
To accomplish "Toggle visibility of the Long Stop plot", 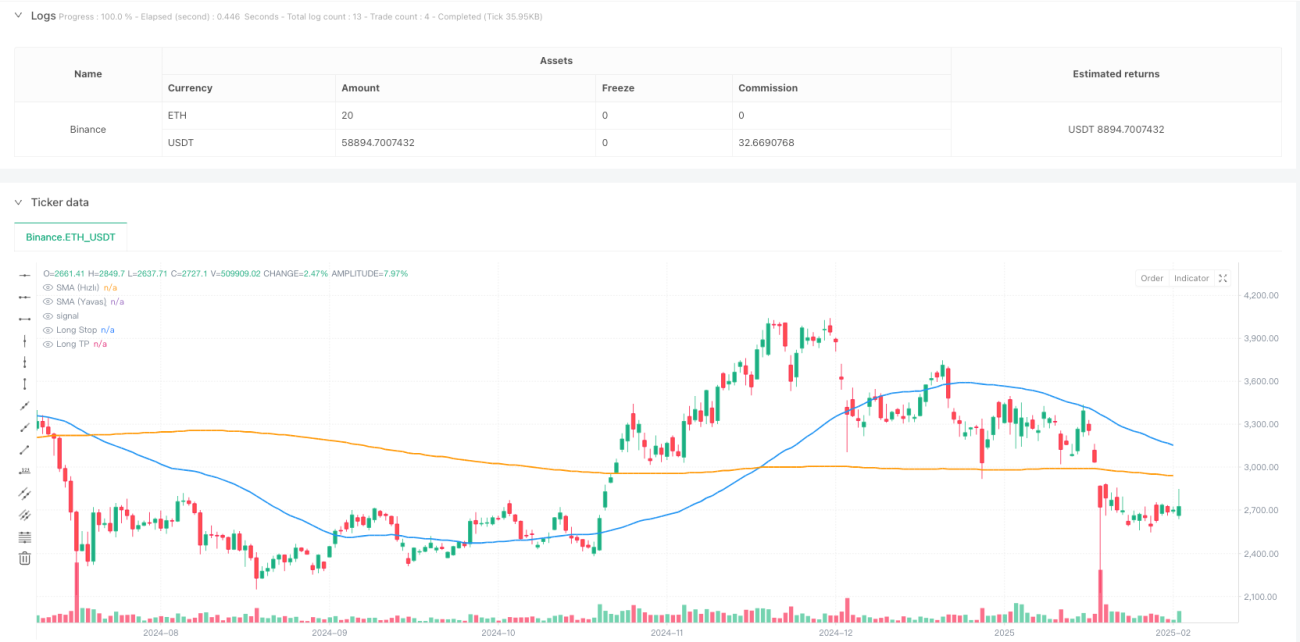I will 48,330.
